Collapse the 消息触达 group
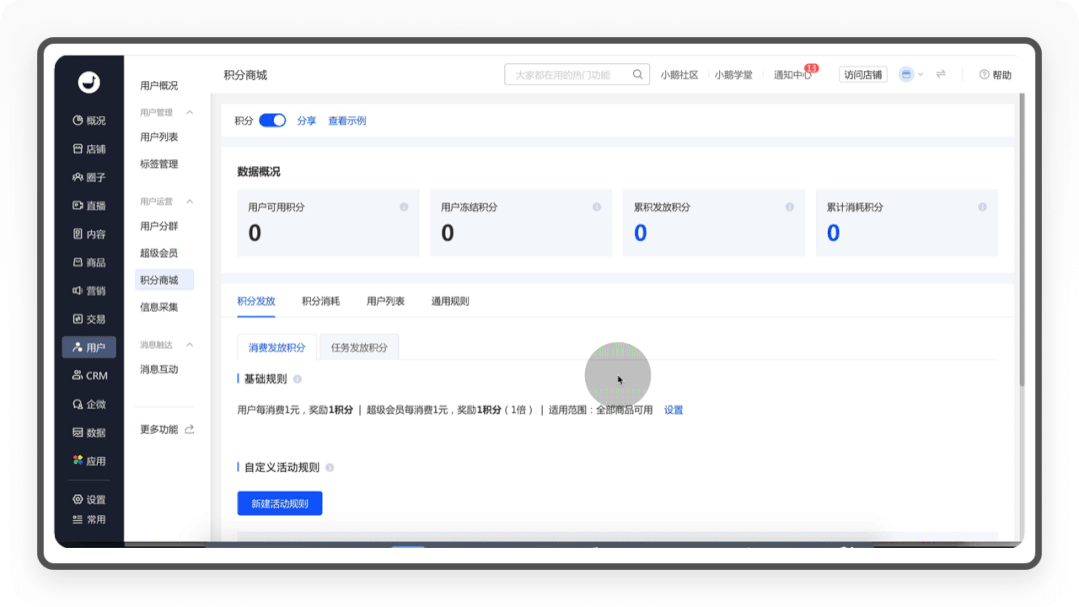 (189, 345)
